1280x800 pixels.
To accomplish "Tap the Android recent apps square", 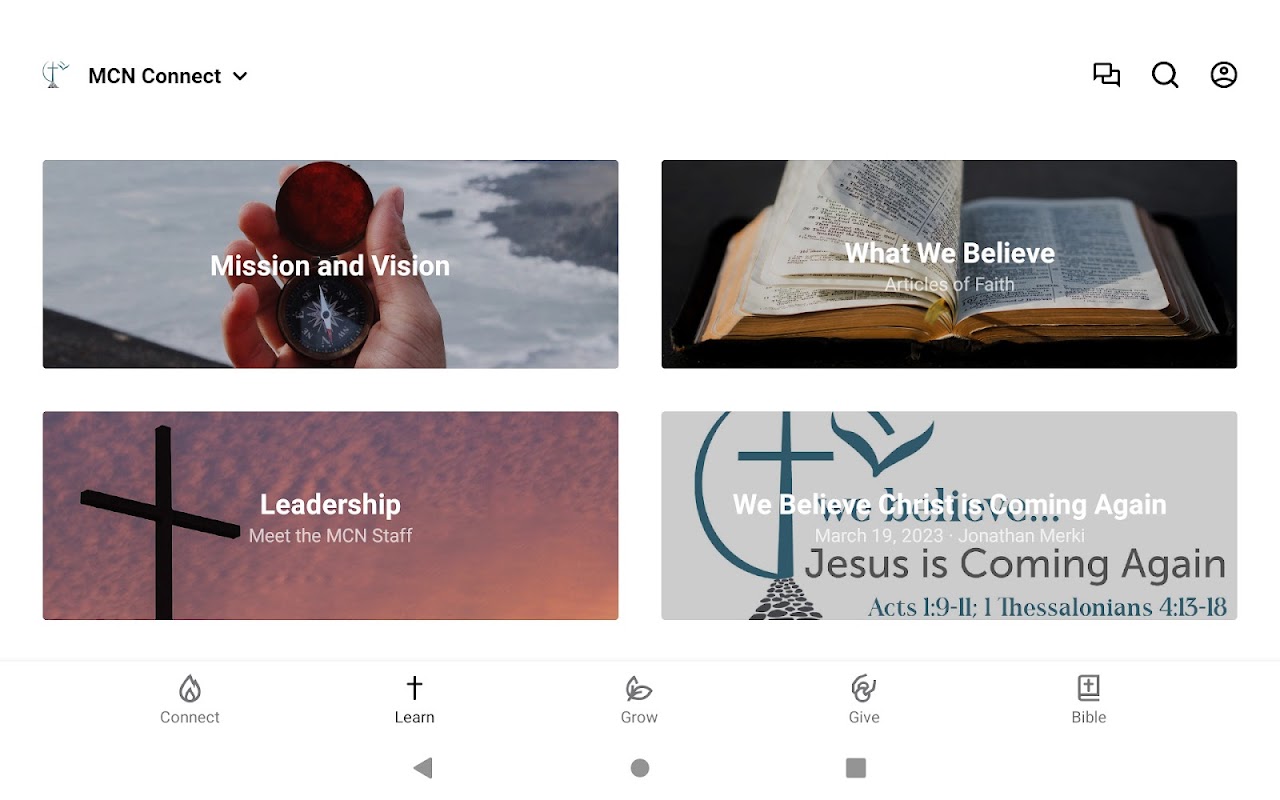I will [x=856, y=768].
